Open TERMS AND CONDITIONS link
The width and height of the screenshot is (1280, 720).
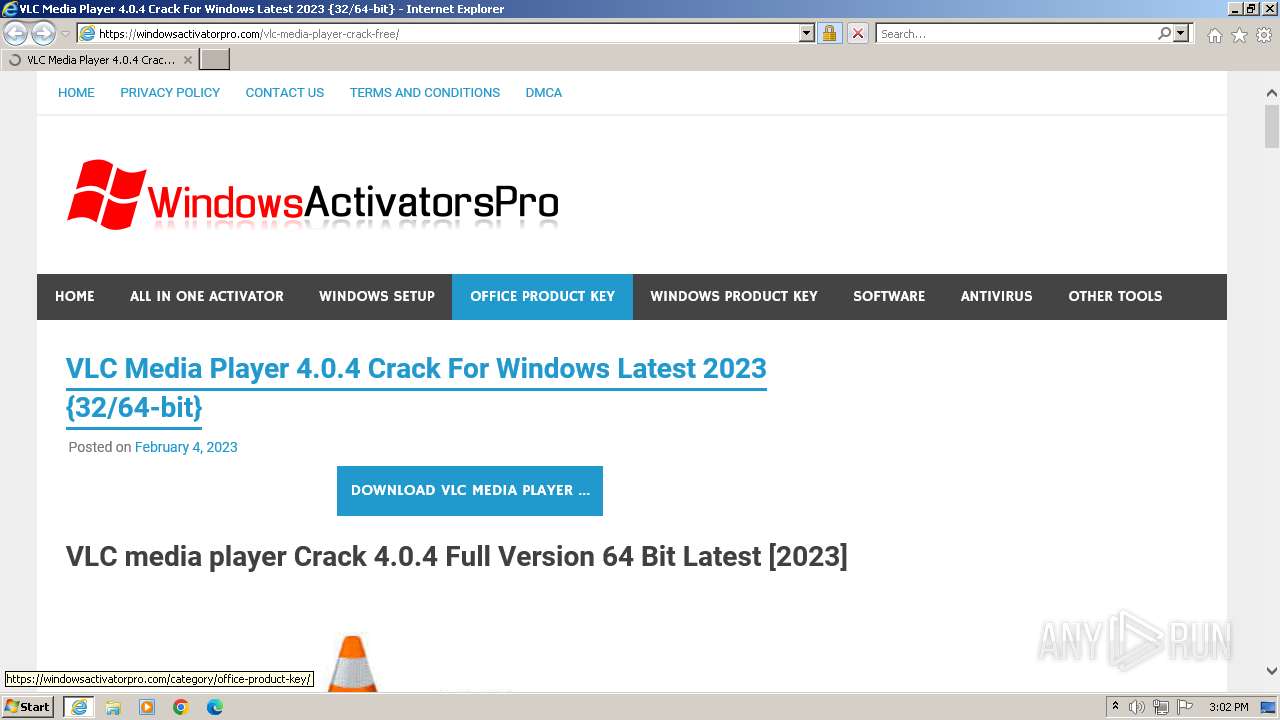coord(425,92)
